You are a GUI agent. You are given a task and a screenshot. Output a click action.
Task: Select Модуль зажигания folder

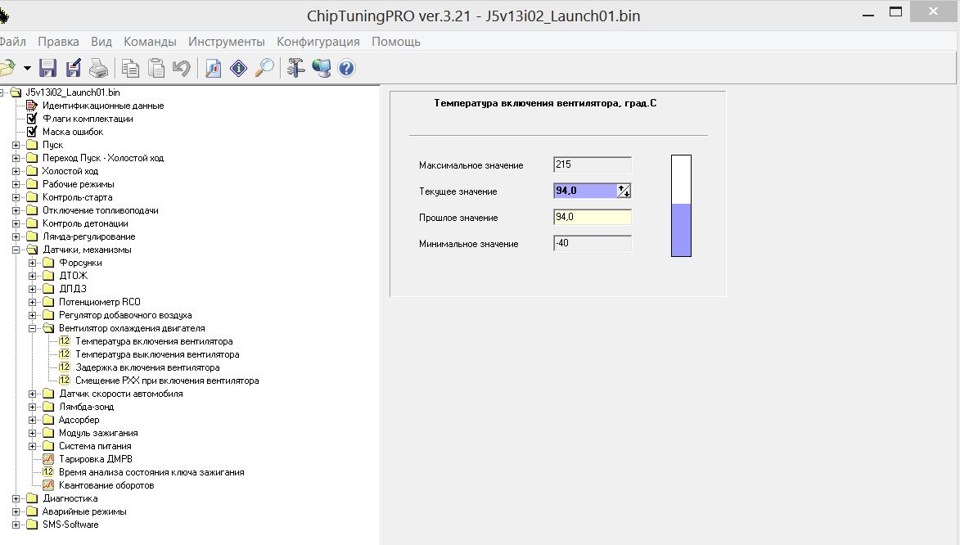[x=98, y=433]
